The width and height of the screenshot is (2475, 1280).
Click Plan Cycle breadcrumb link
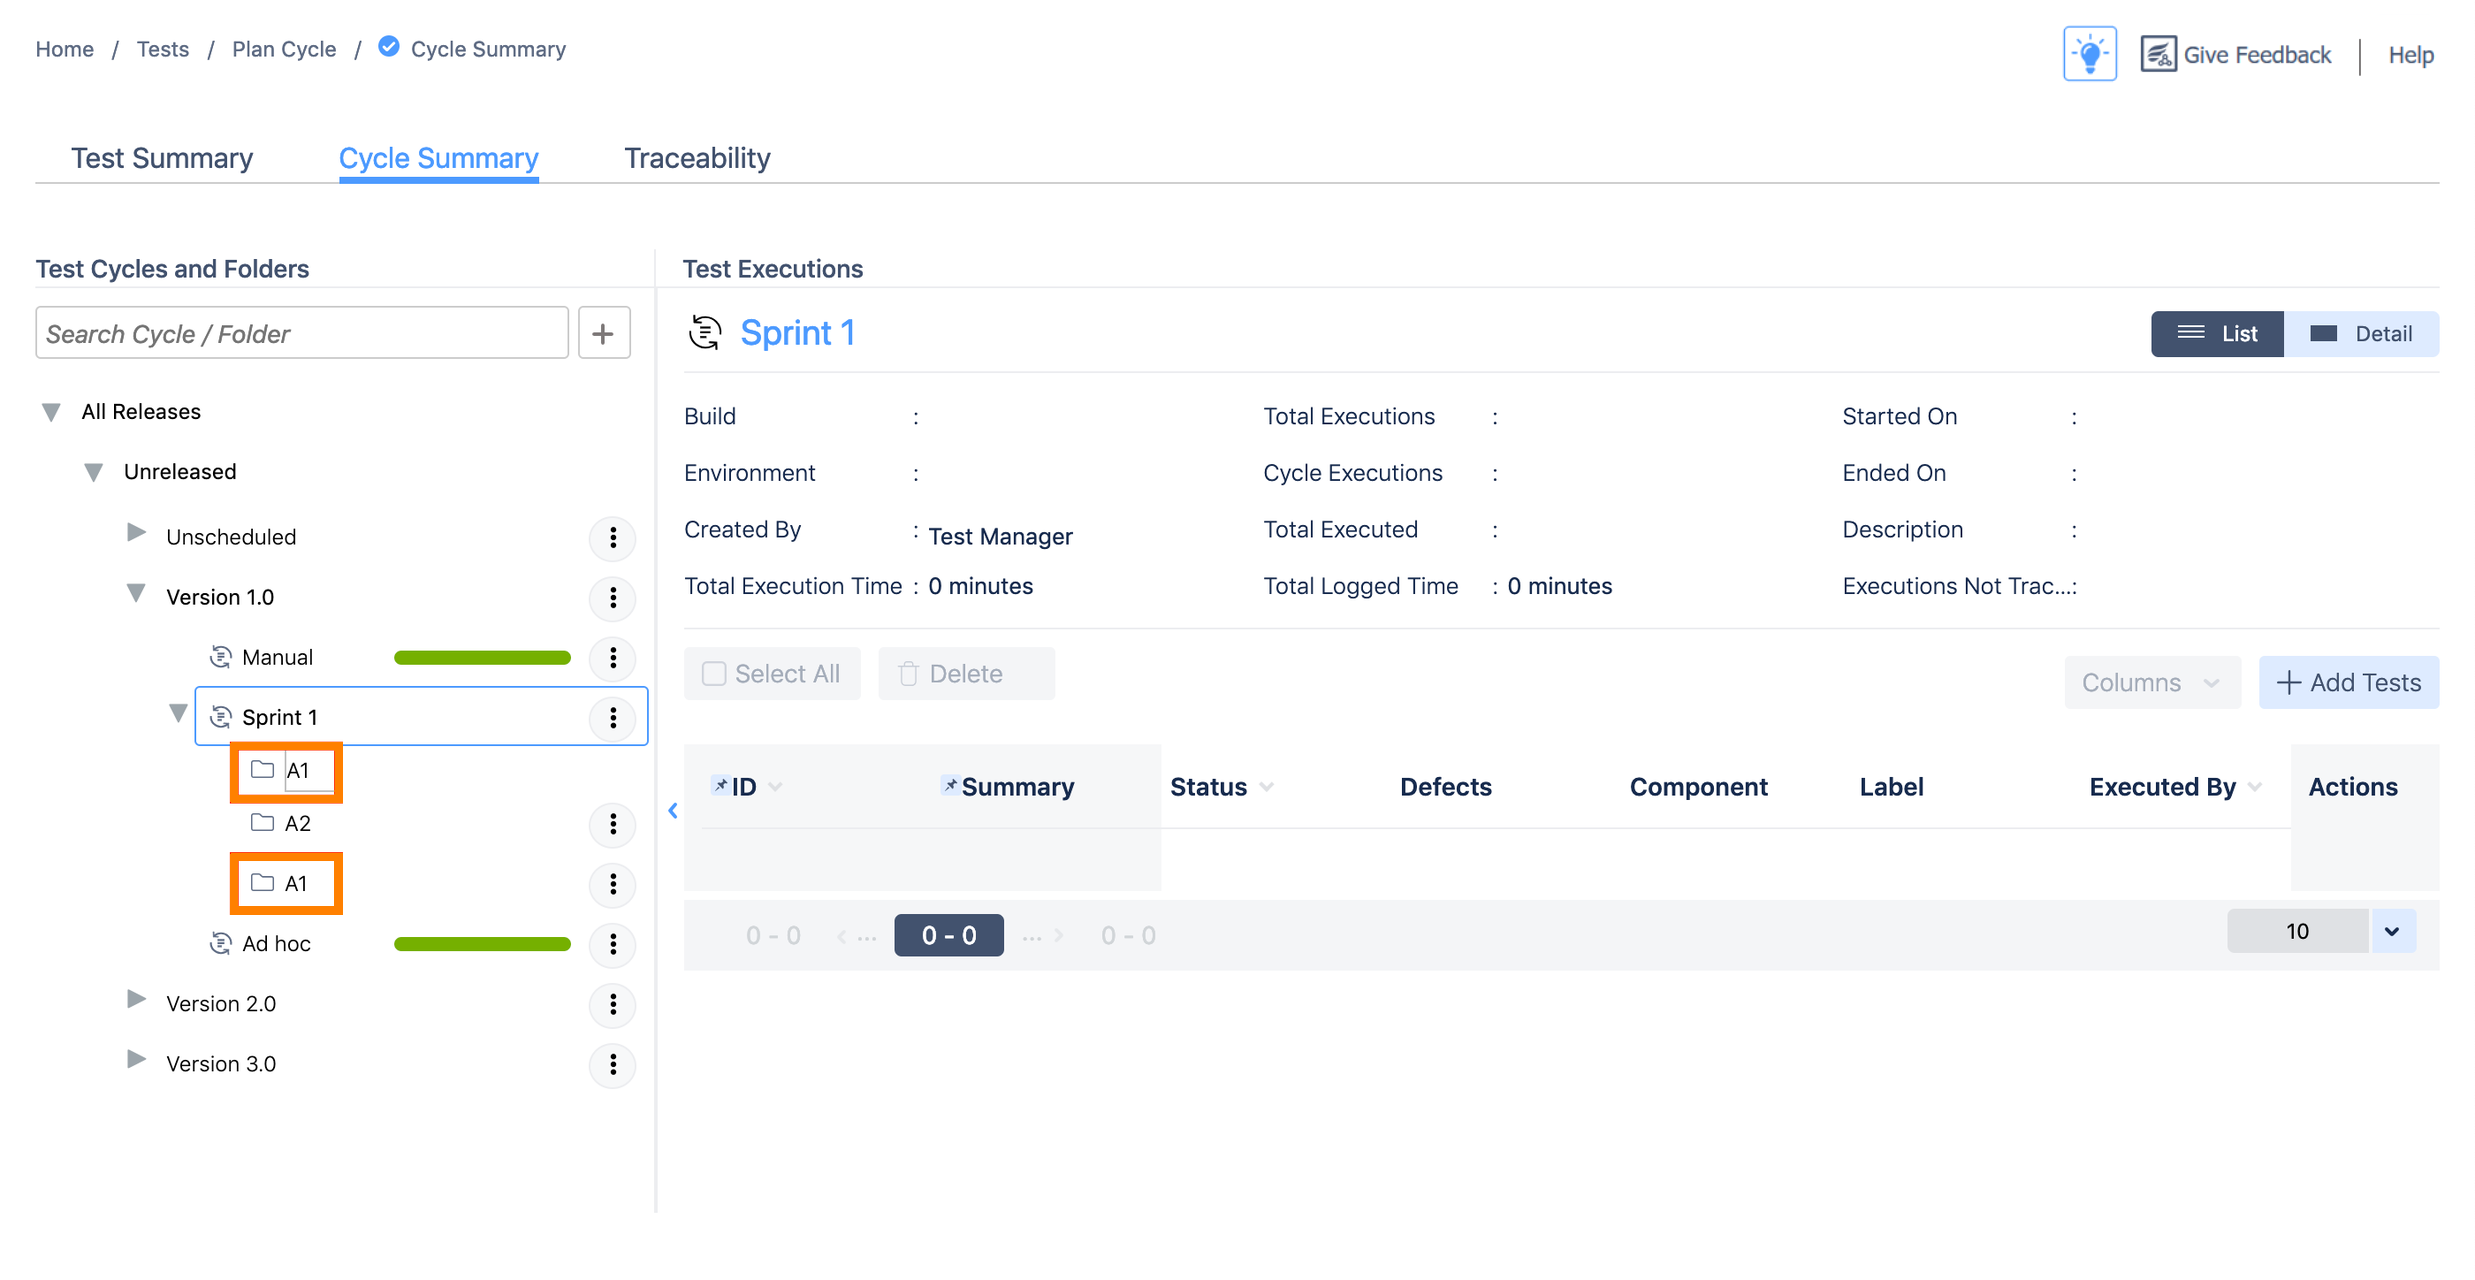tap(284, 49)
